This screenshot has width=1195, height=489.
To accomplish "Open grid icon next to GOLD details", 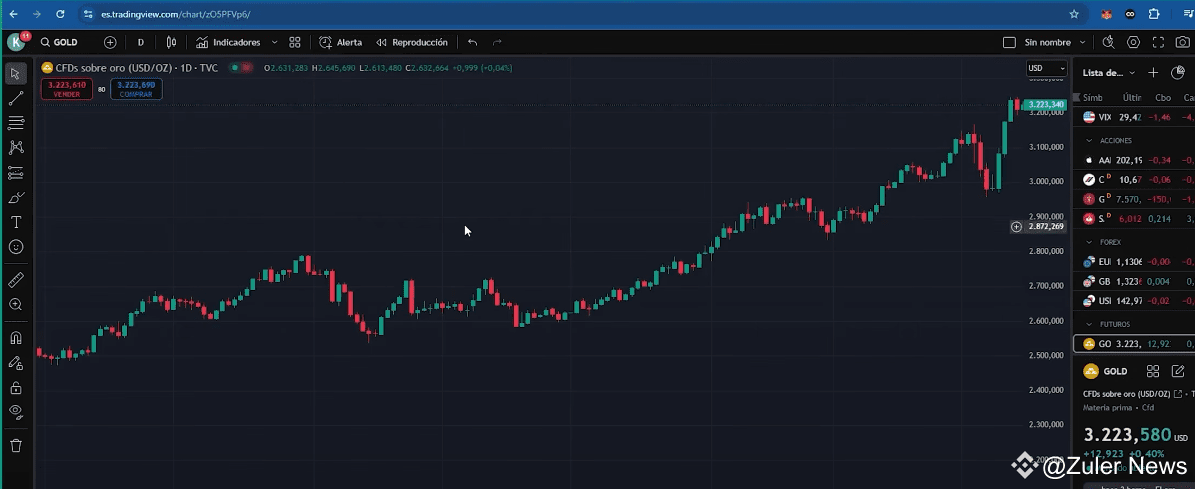I will pyautogui.click(x=1153, y=372).
